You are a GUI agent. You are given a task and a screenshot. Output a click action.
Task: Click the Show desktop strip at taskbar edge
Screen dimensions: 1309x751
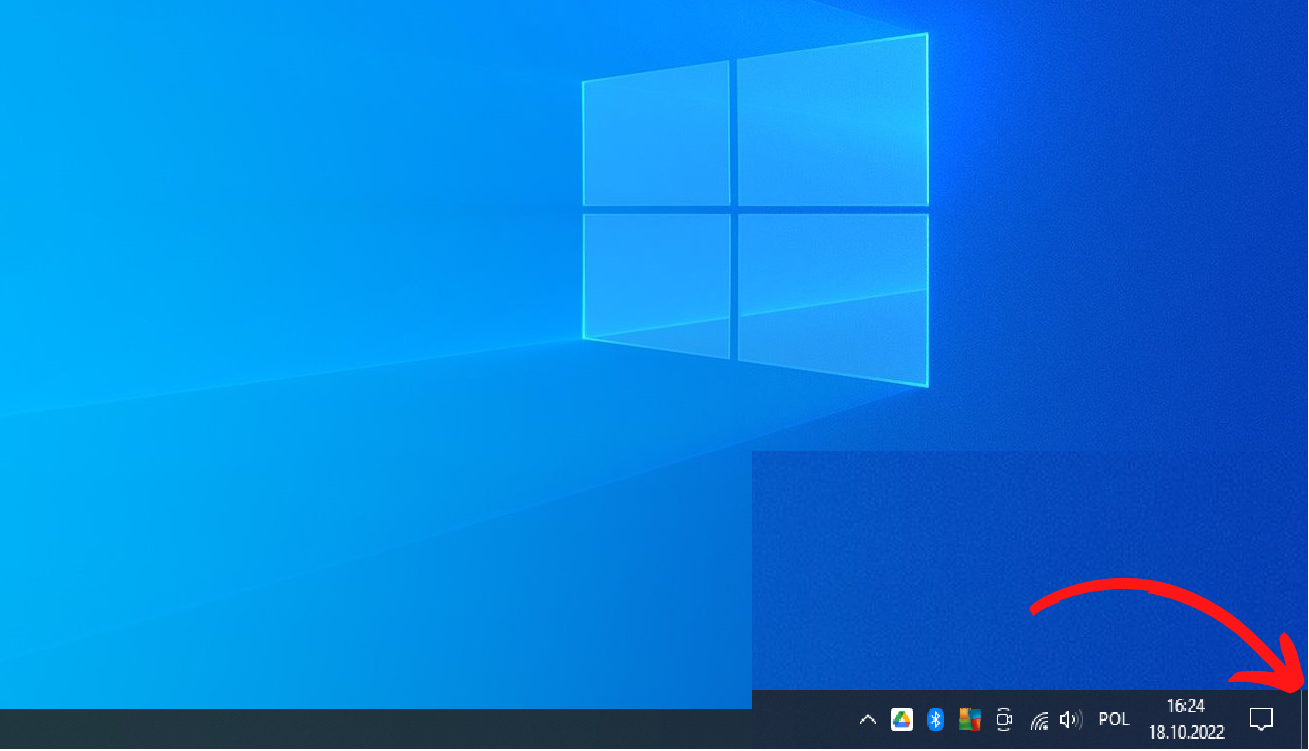pyautogui.click(x=1304, y=719)
